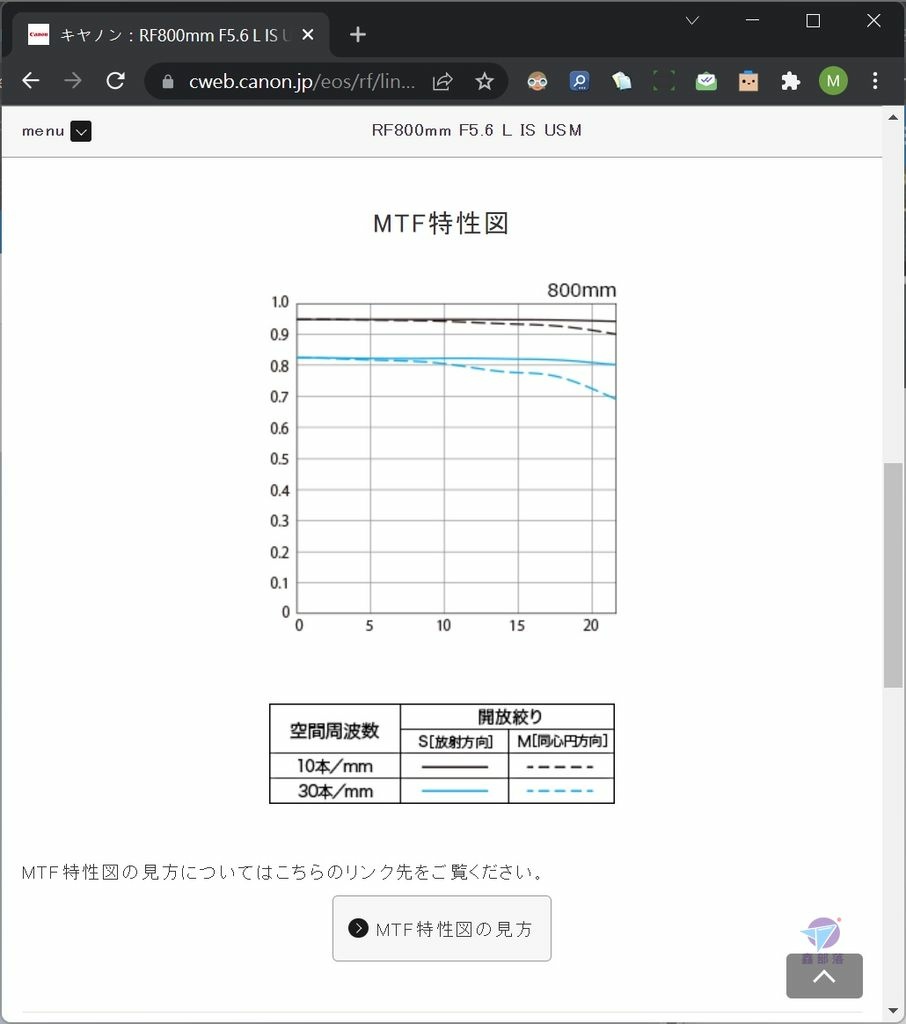The height and width of the screenshot is (1024, 906).
Task: Open the paper sheets extension icon
Action: tap(621, 82)
